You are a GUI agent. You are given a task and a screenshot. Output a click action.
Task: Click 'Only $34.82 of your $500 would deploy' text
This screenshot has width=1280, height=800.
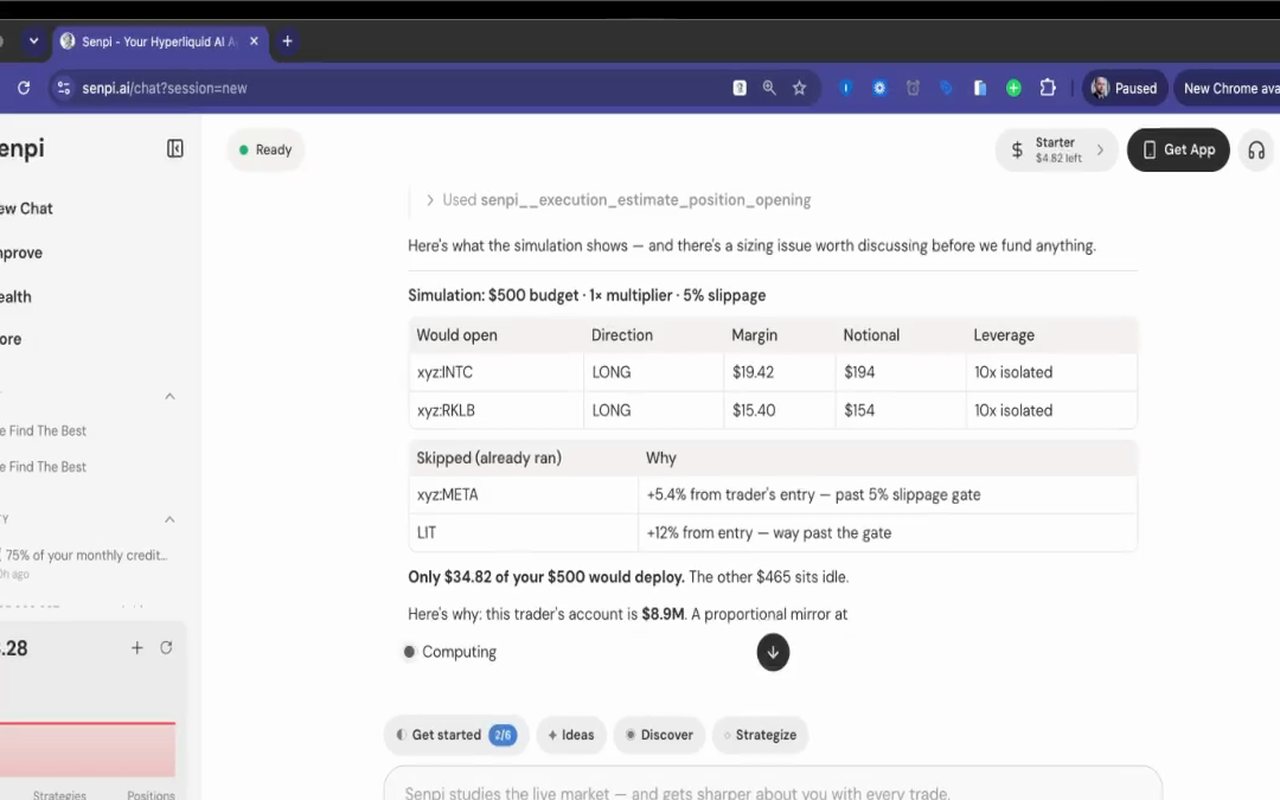pos(546,577)
